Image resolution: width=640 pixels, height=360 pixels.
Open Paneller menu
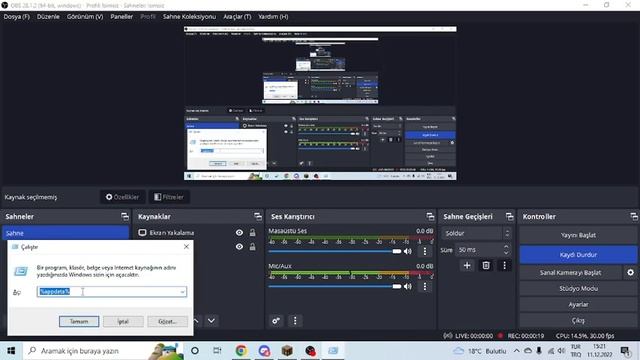coord(122,17)
